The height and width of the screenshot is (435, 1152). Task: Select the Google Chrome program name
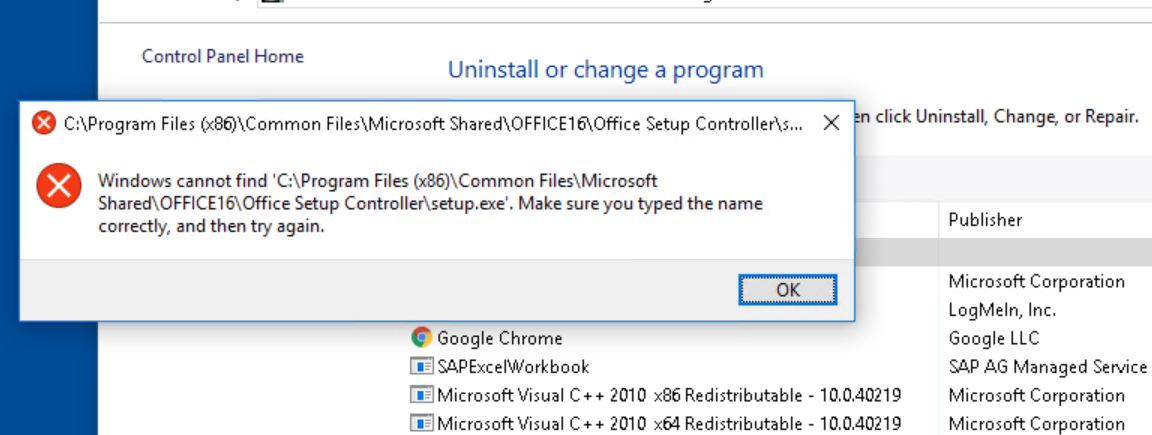coord(500,338)
